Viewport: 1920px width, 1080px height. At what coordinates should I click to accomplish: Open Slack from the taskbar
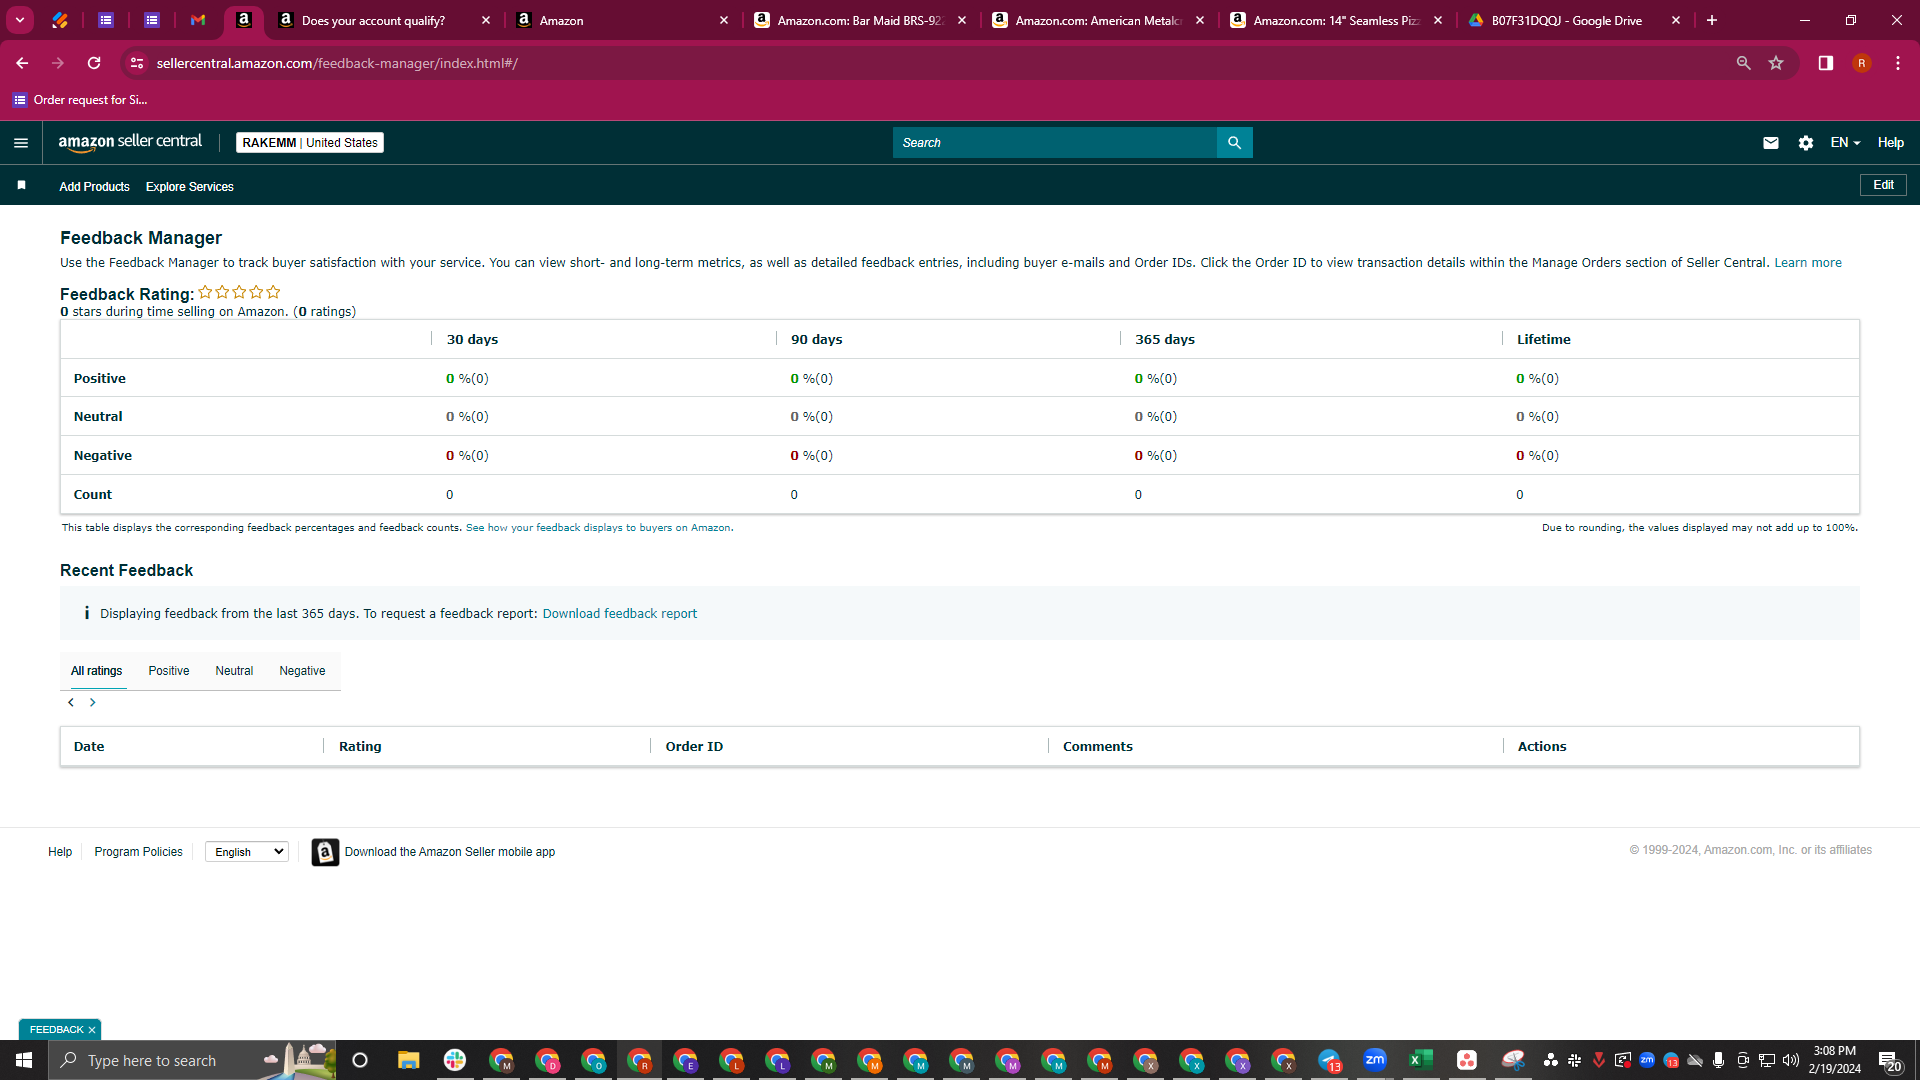point(455,1060)
